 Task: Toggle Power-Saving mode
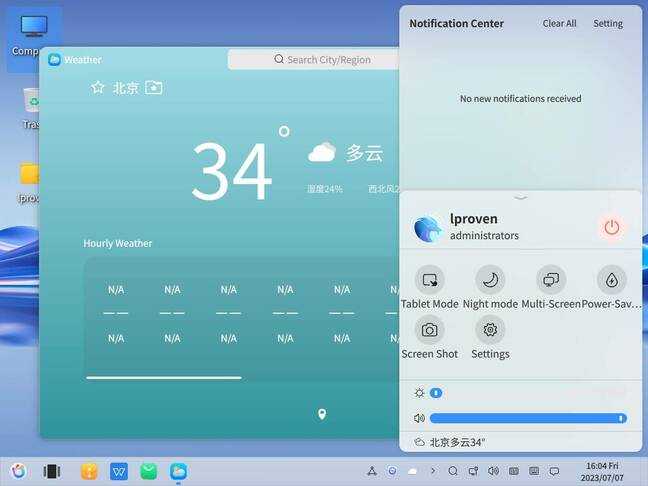pyautogui.click(x=611, y=280)
